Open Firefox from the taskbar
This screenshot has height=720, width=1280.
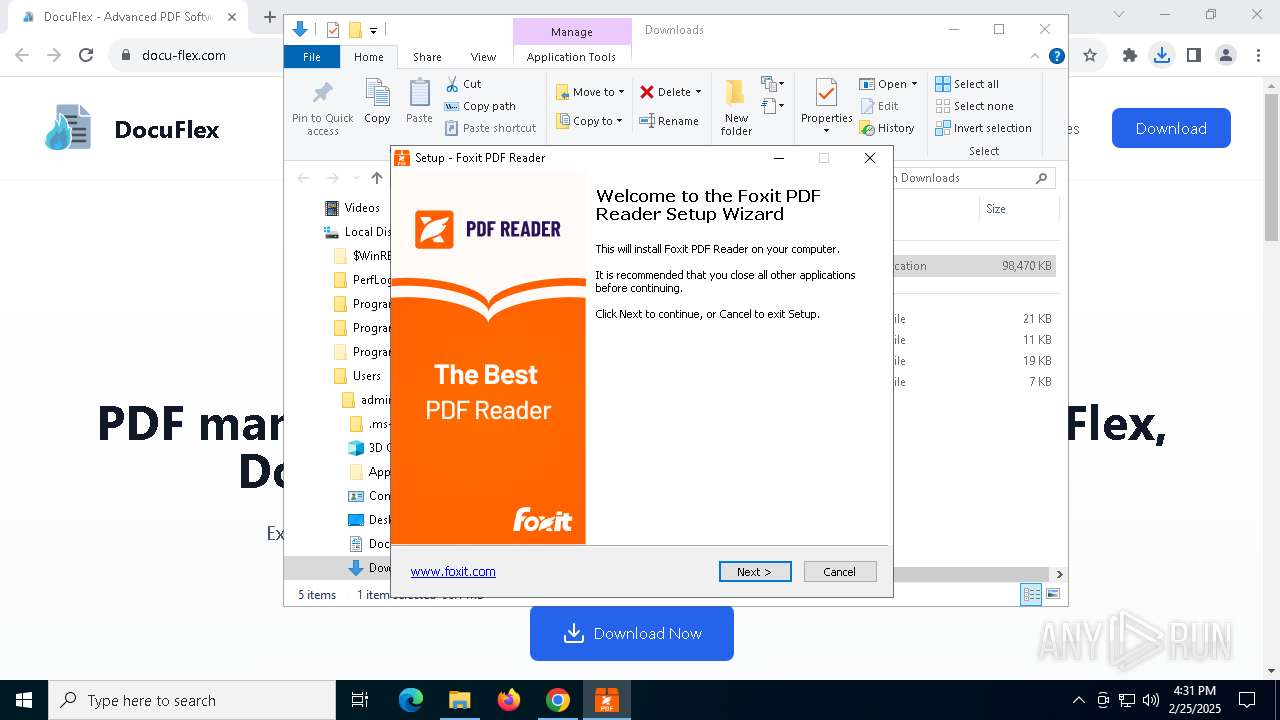pyautogui.click(x=509, y=700)
